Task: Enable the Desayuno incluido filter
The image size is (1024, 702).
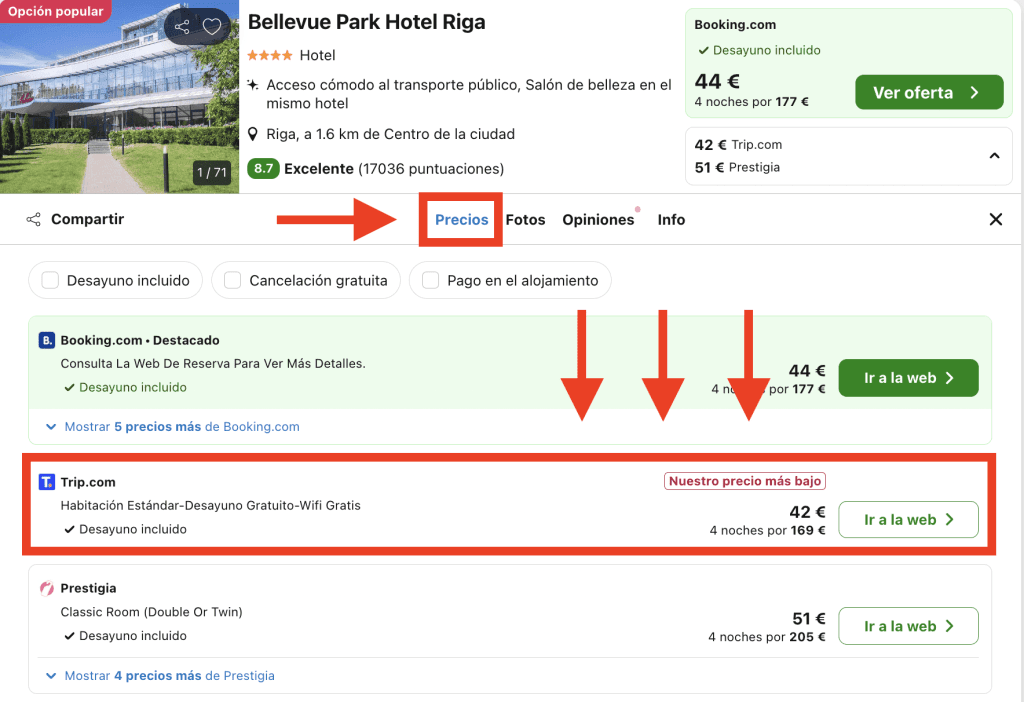Action: [50, 281]
